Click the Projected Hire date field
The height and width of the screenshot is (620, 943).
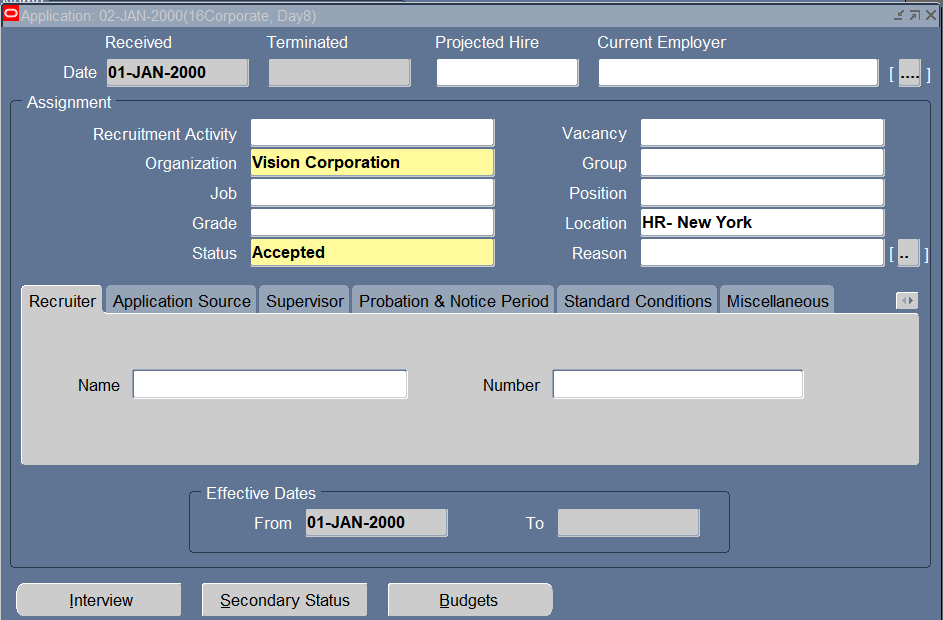coord(507,73)
